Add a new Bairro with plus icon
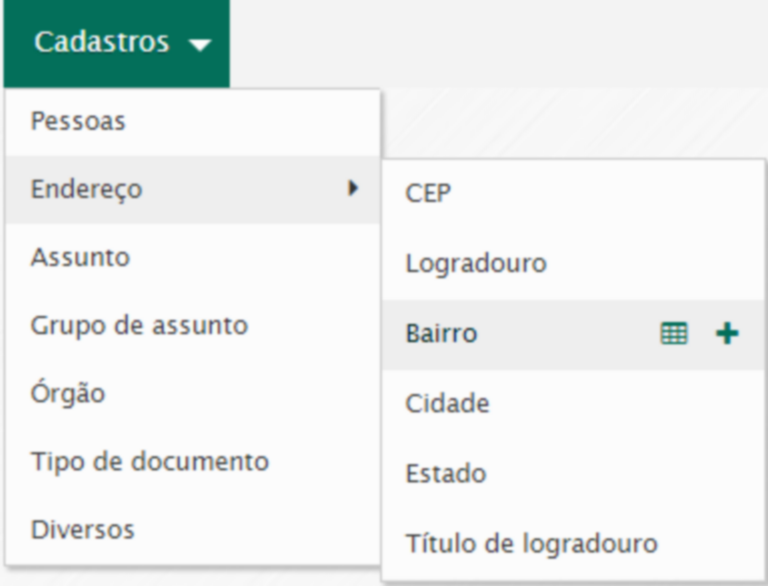Screen dimensions: 768x586 727,334
